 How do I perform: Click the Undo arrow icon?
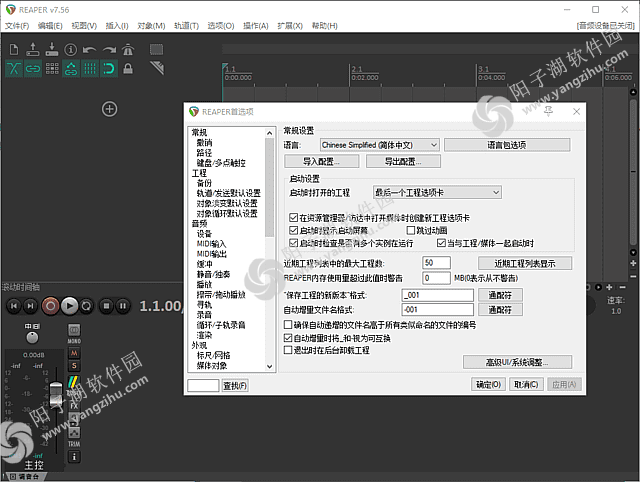click(89, 50)
